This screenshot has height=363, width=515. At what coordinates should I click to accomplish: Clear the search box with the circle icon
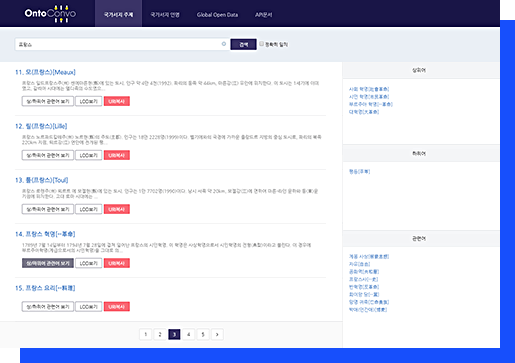224,44
